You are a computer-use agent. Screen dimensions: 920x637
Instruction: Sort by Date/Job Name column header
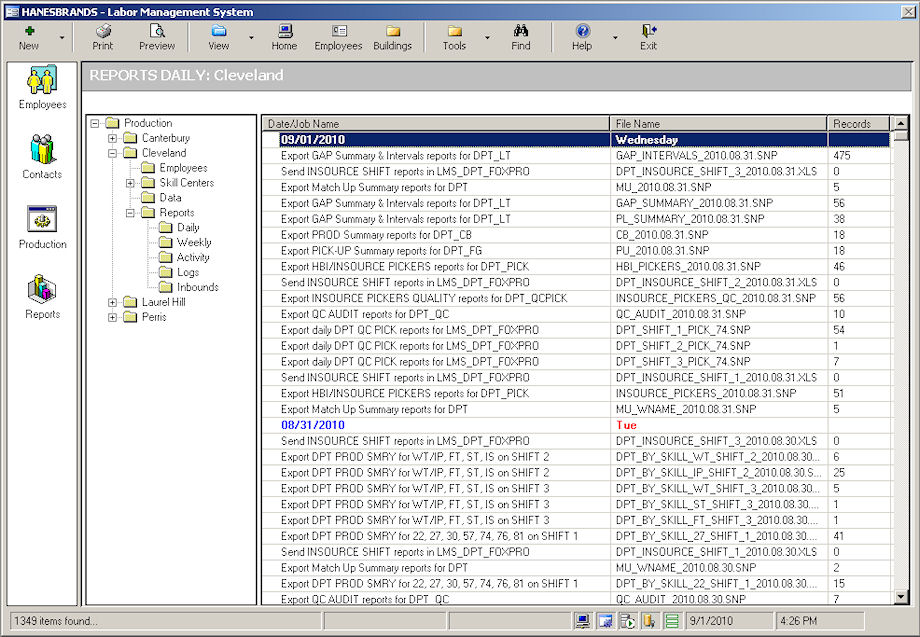tap(436, 124)
